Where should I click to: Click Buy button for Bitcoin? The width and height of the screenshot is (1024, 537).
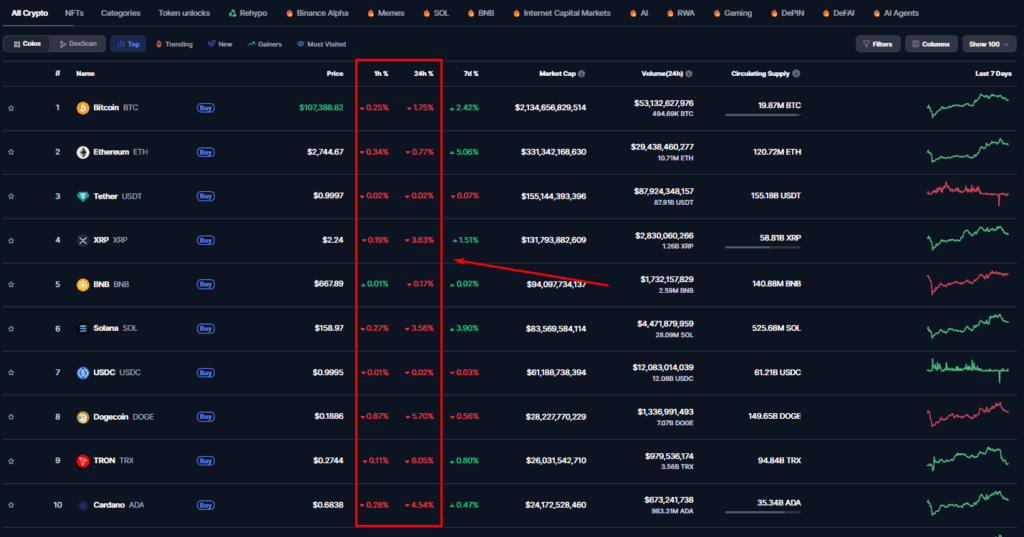tap(206, 108)
